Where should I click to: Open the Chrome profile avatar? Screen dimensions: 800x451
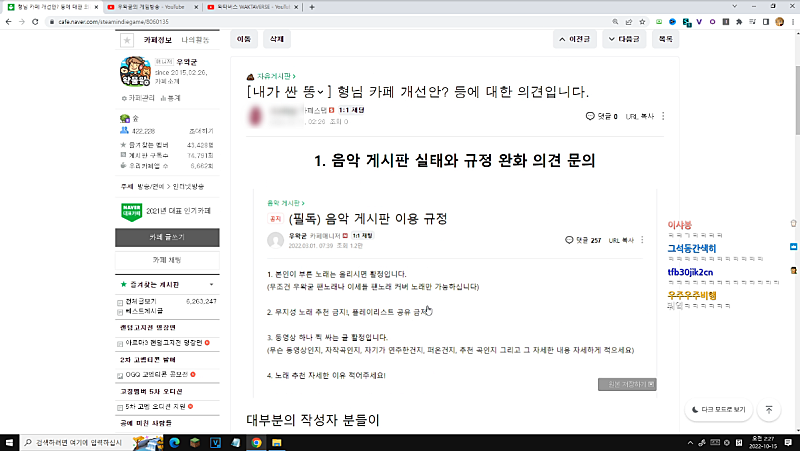tap(779, 22)
